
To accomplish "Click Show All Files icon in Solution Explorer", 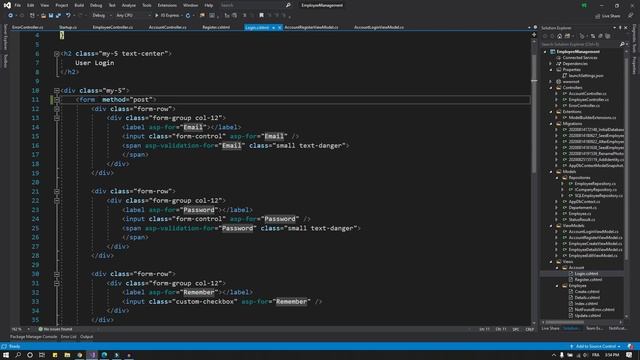I will pyautogui.click(x=607, y=36).
